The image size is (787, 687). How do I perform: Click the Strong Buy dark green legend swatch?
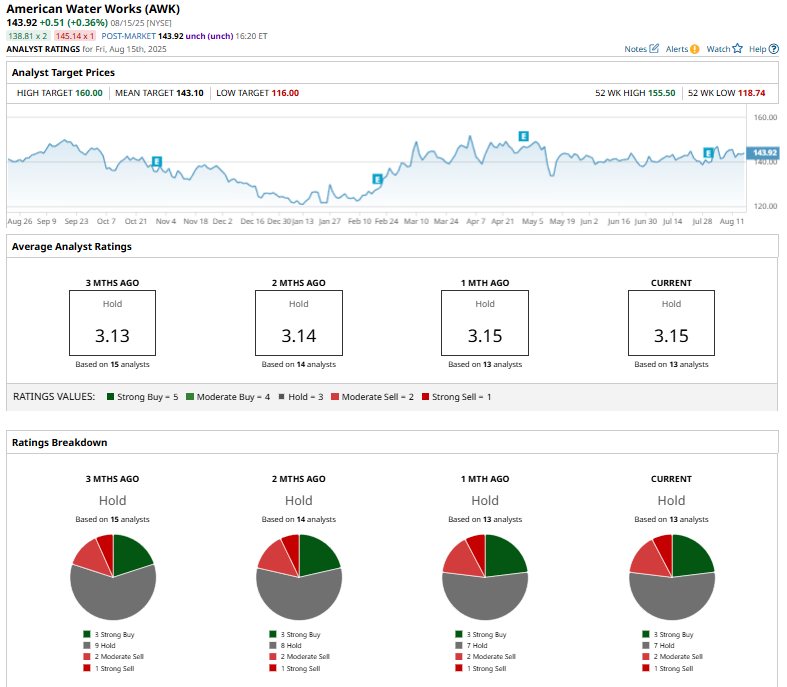pos(110,396)
